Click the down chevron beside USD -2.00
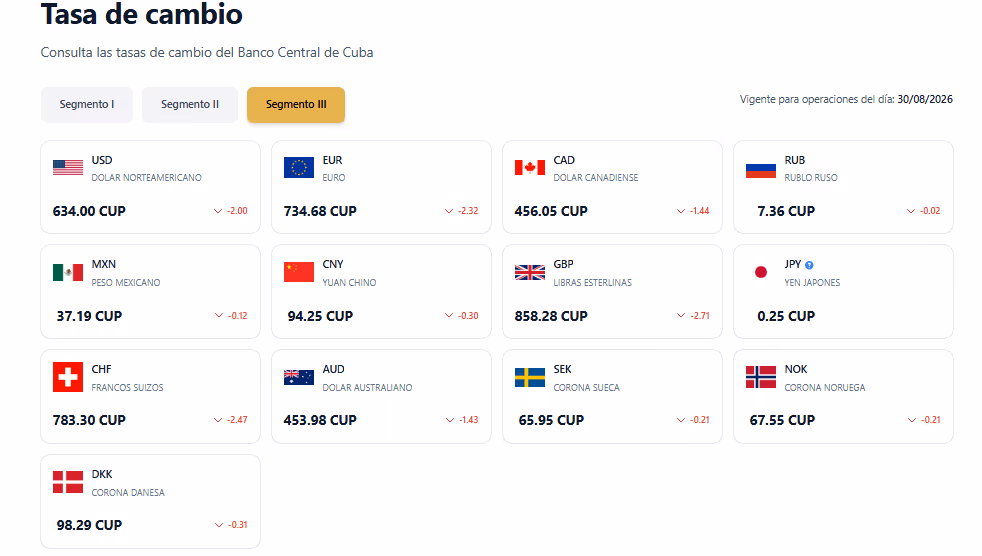 (x=218, y=211)
